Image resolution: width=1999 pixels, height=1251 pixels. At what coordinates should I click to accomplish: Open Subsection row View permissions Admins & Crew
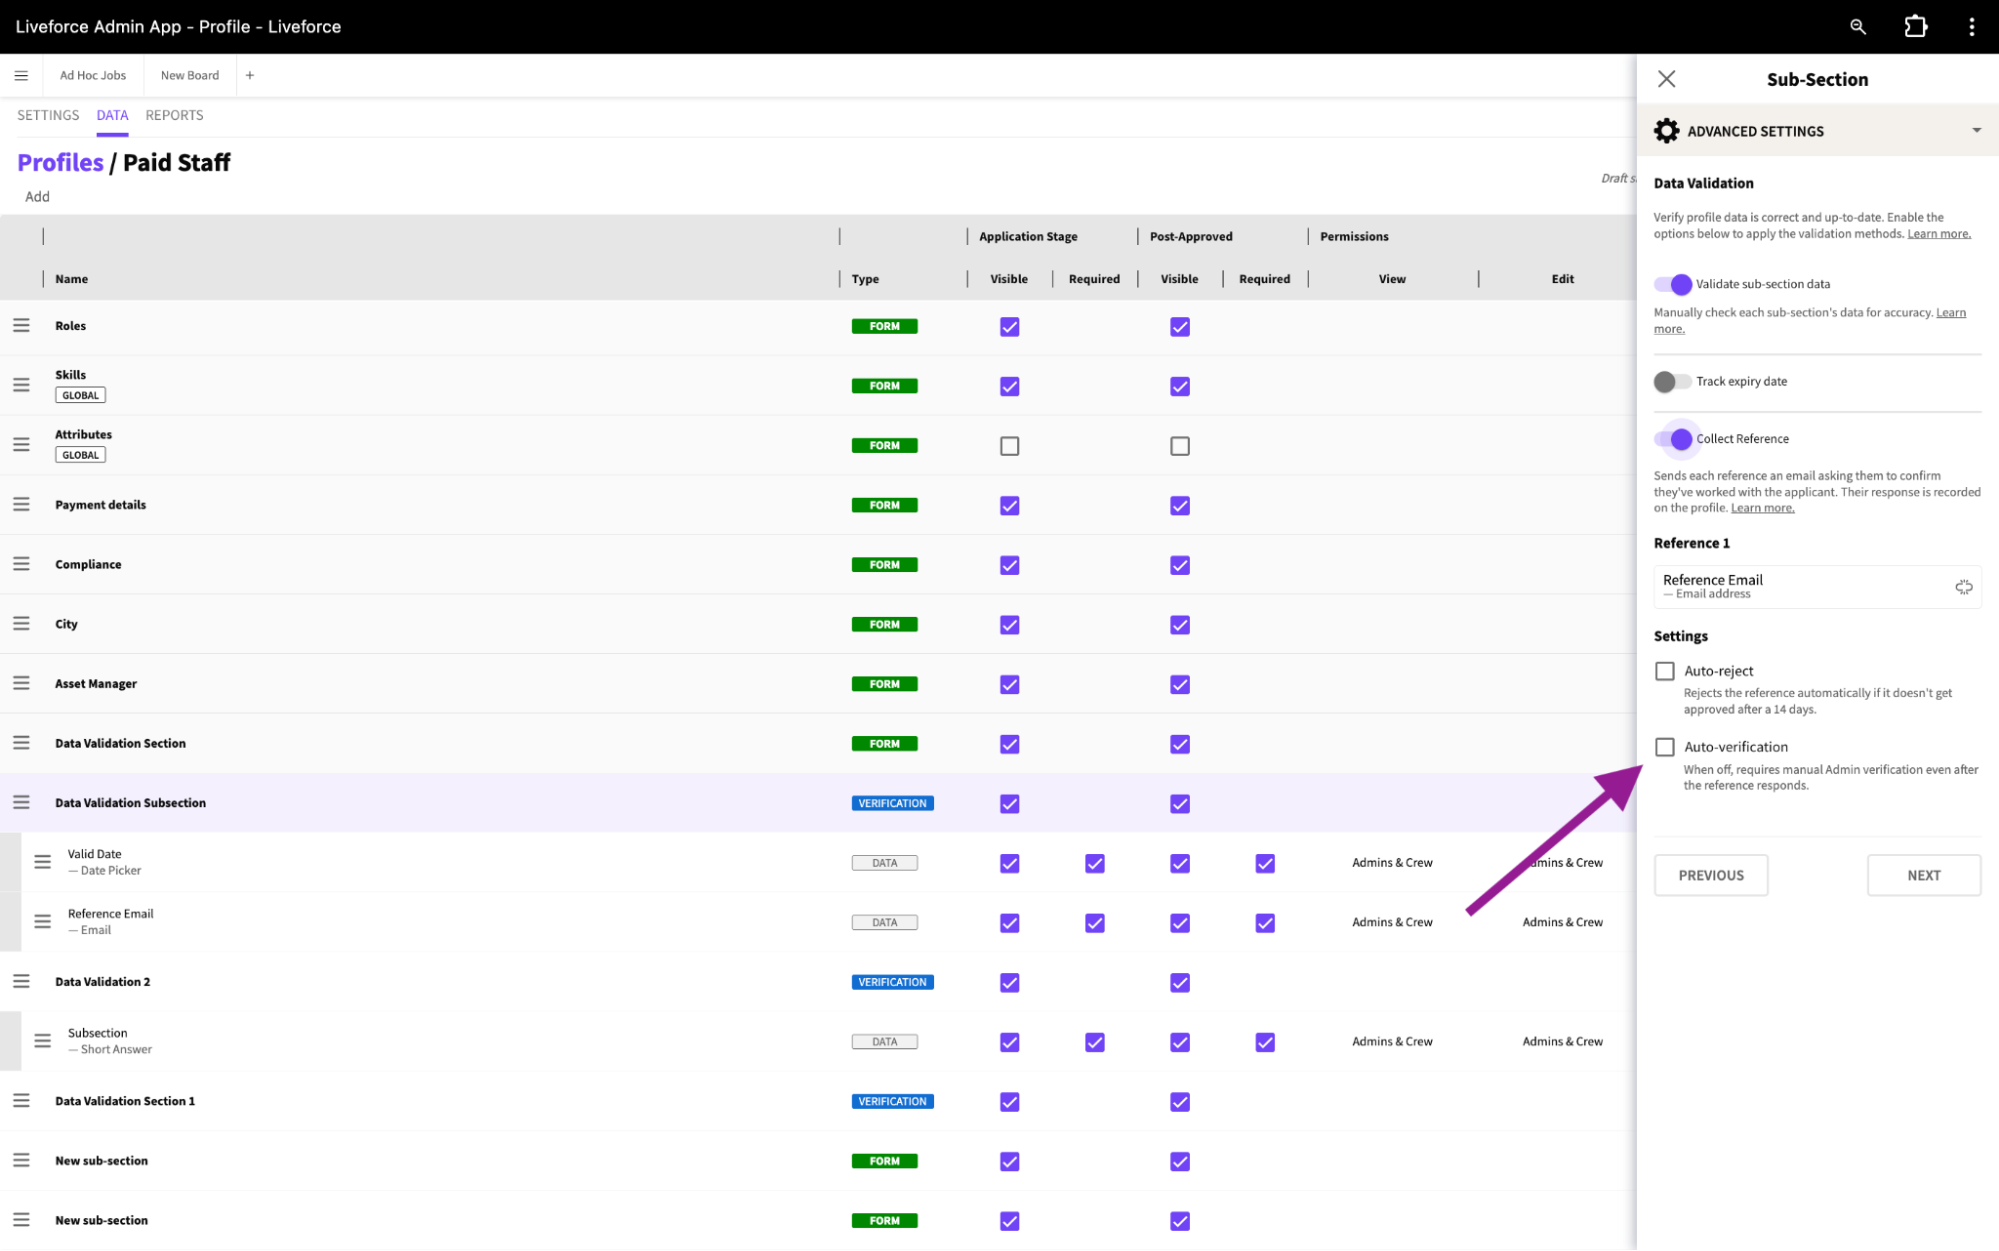coord(1392,1042)
